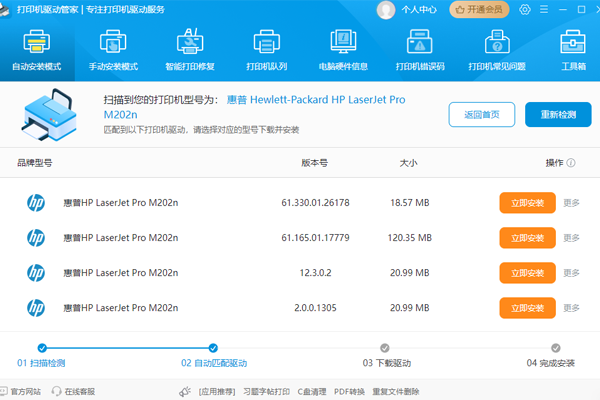Click the 03 下载驱动 step marker
The image size is (600, 400).
pyautogui.click(x=385, y=348)
